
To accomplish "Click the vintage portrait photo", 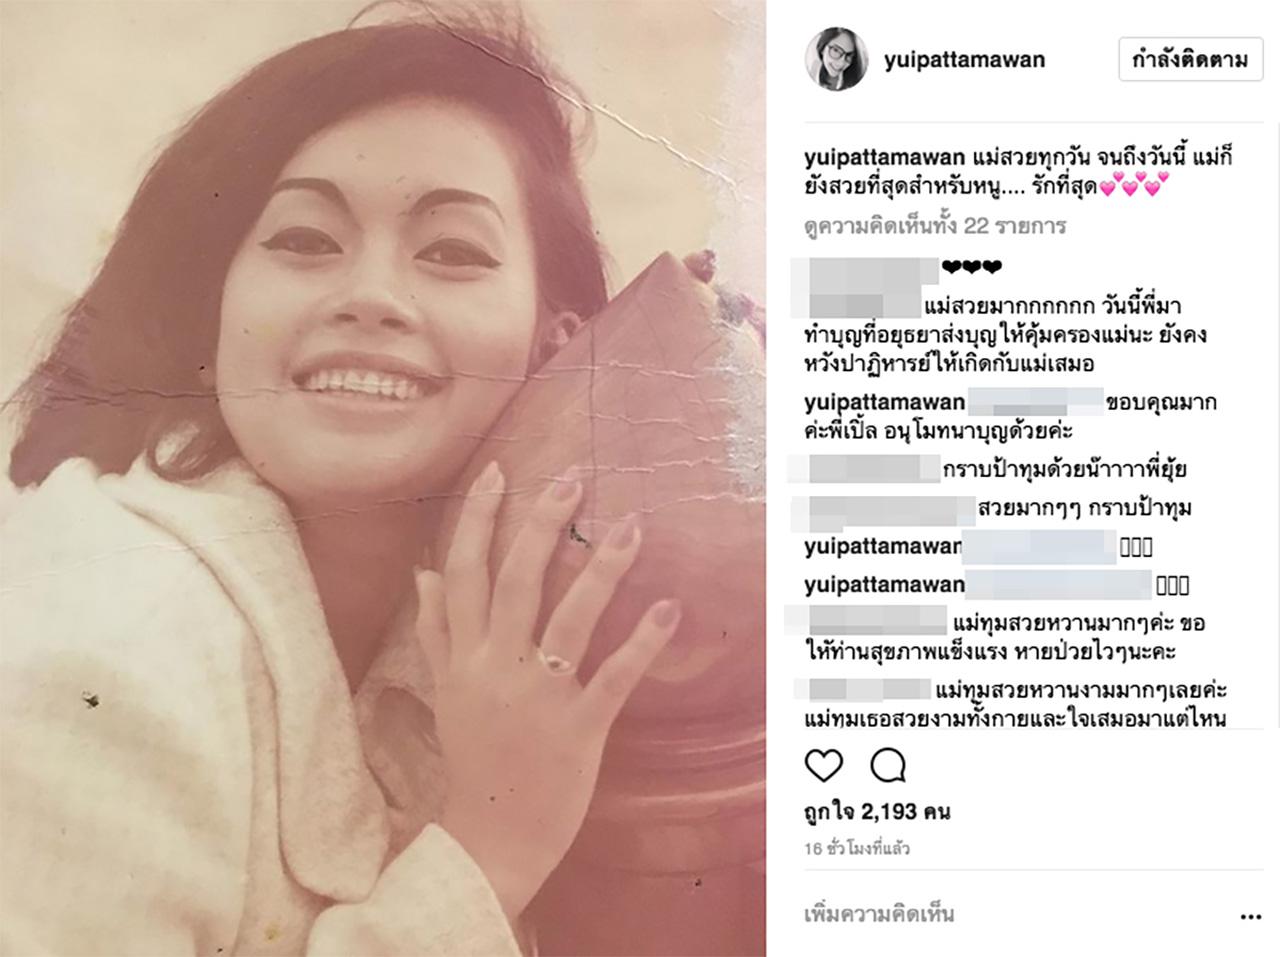I will [x=383, y=478].
